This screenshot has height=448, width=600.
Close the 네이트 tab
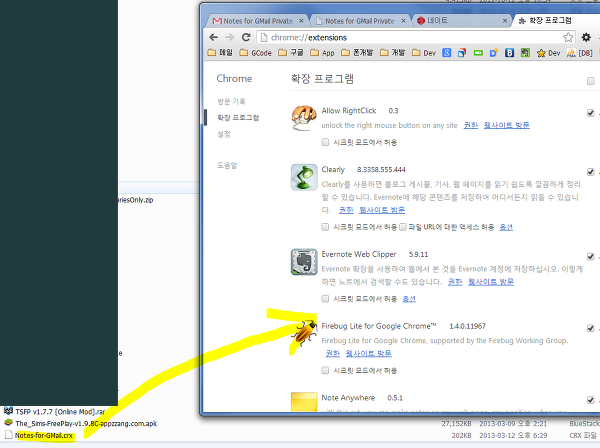click(x=505, y=21)
